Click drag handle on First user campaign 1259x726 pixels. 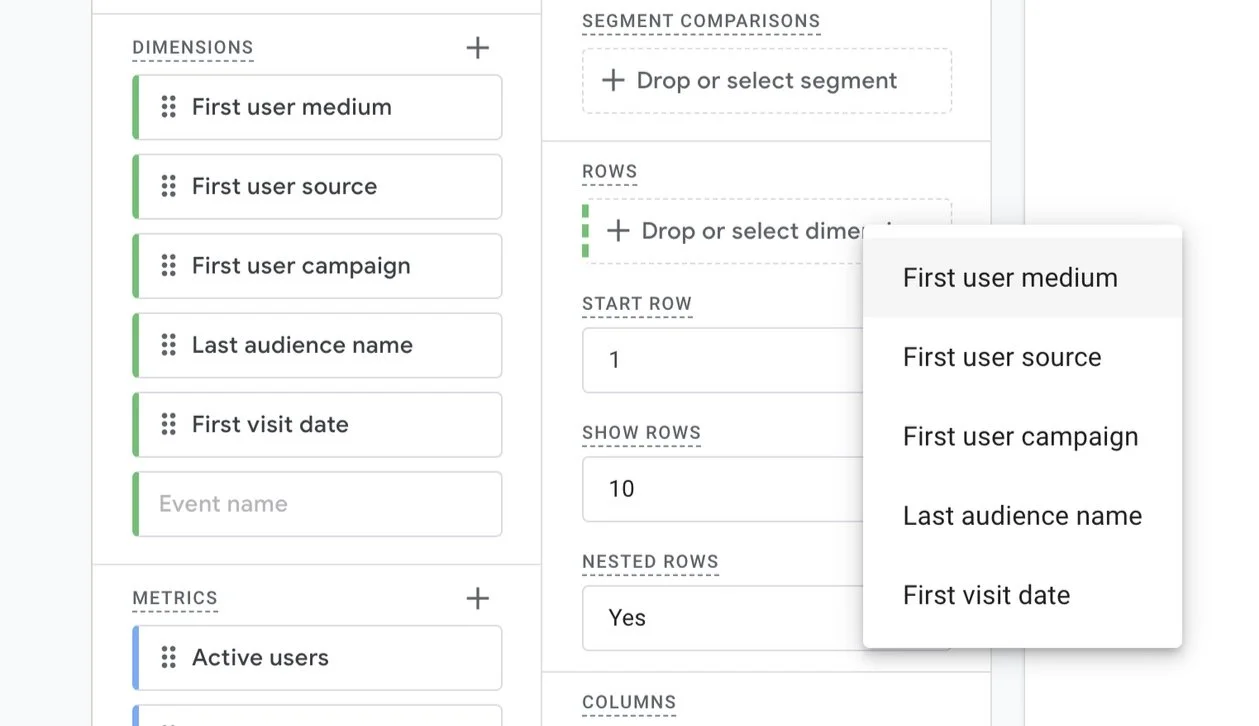coord(169,266)
